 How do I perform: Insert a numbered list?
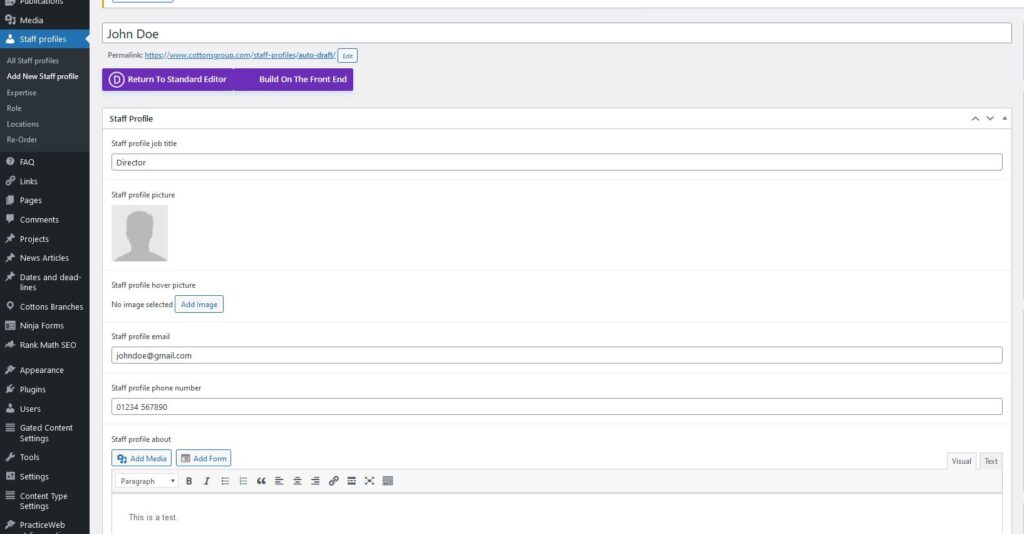pos(243,481)
